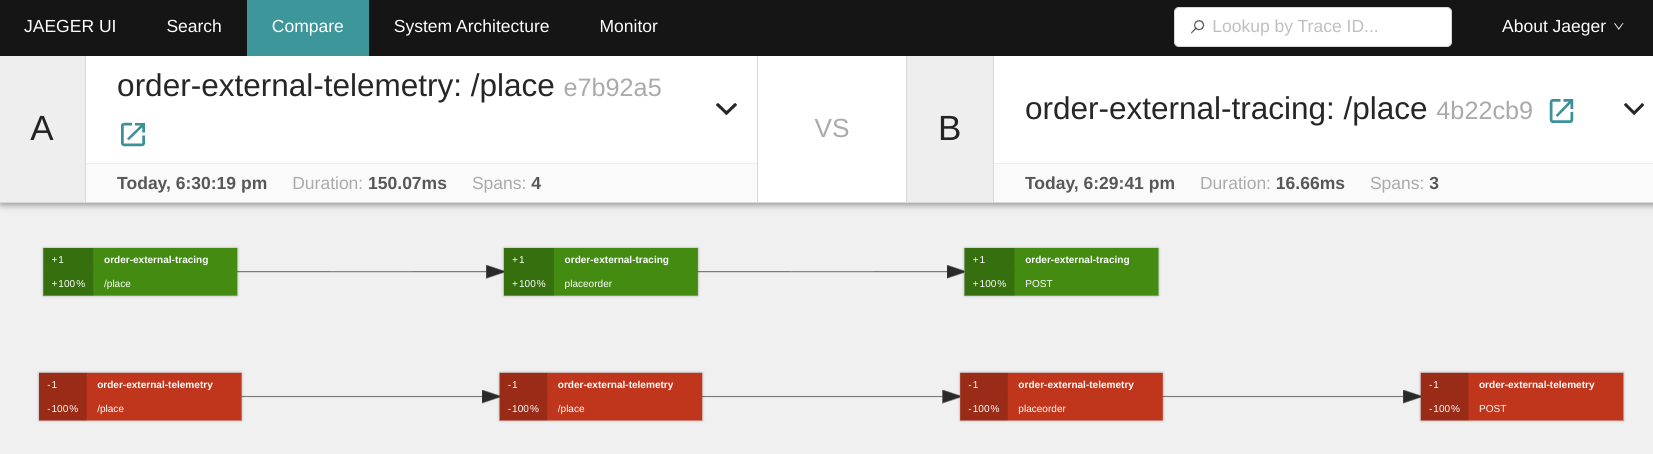Select red order-external-telemetry POST node
1653x454 pixels.
click(x=1521, y=397)
